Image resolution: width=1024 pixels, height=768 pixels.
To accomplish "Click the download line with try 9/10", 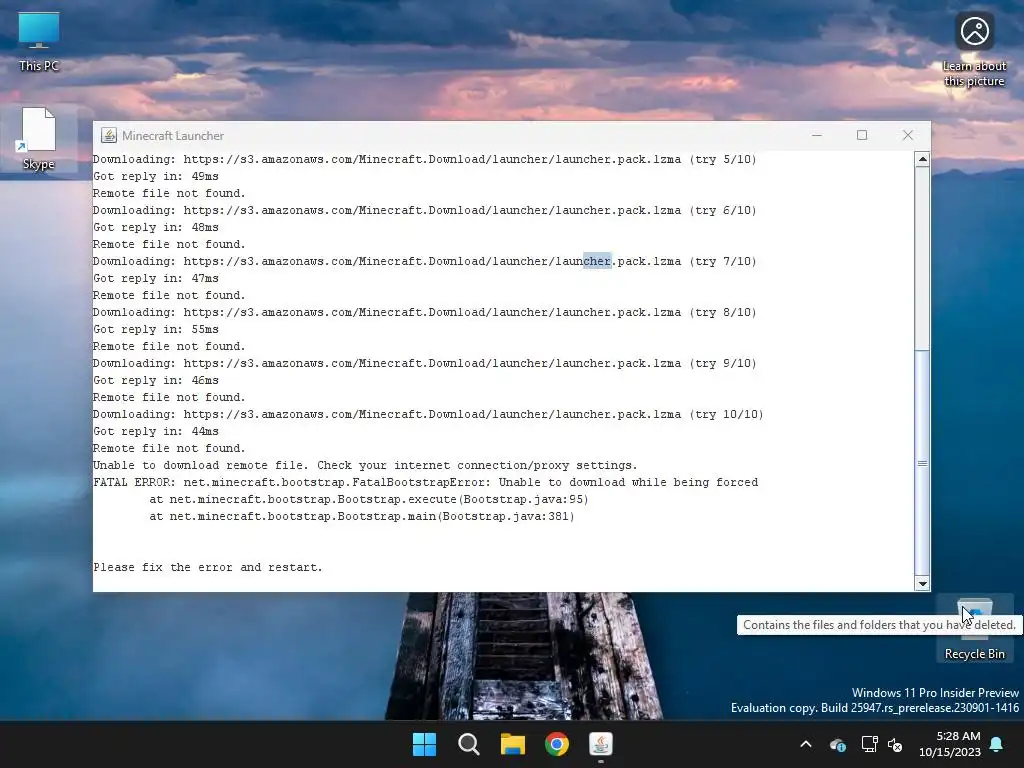I will [x=424, y=364].
